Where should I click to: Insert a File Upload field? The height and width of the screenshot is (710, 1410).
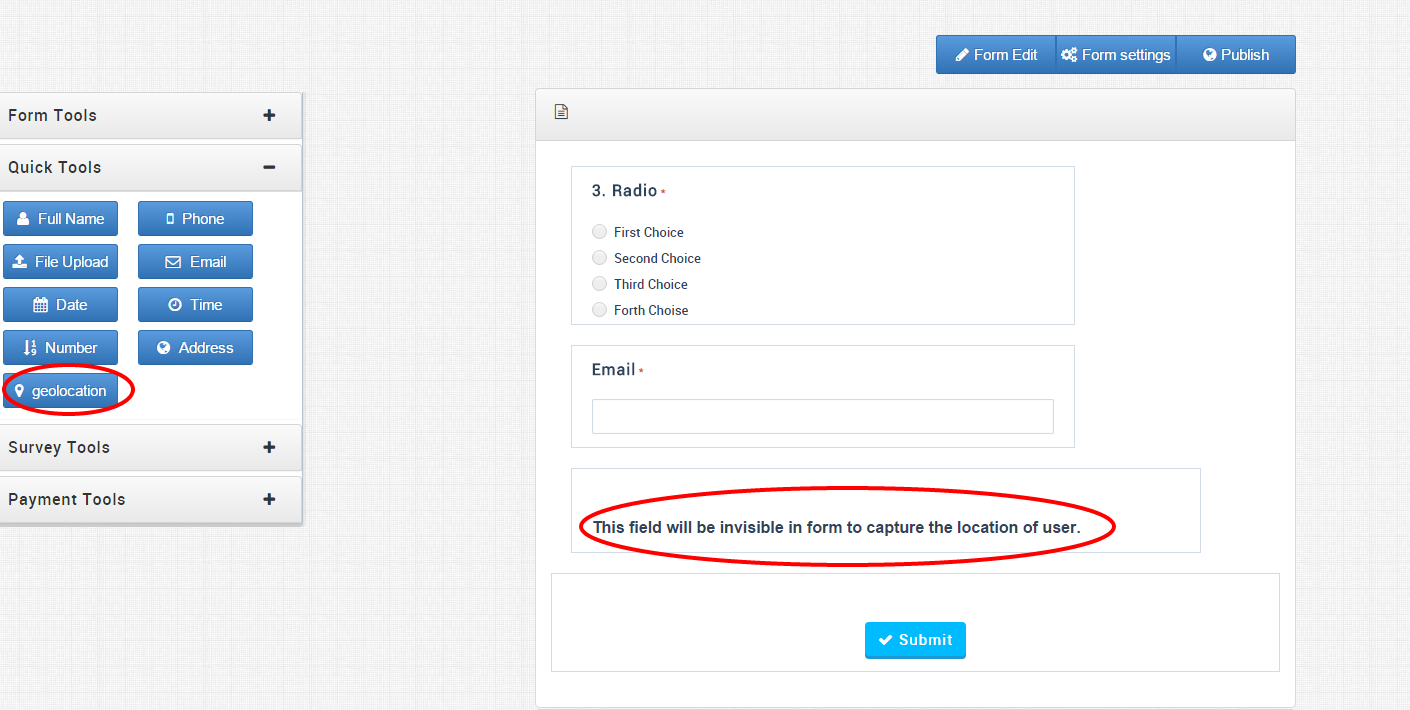coord(60,262)
